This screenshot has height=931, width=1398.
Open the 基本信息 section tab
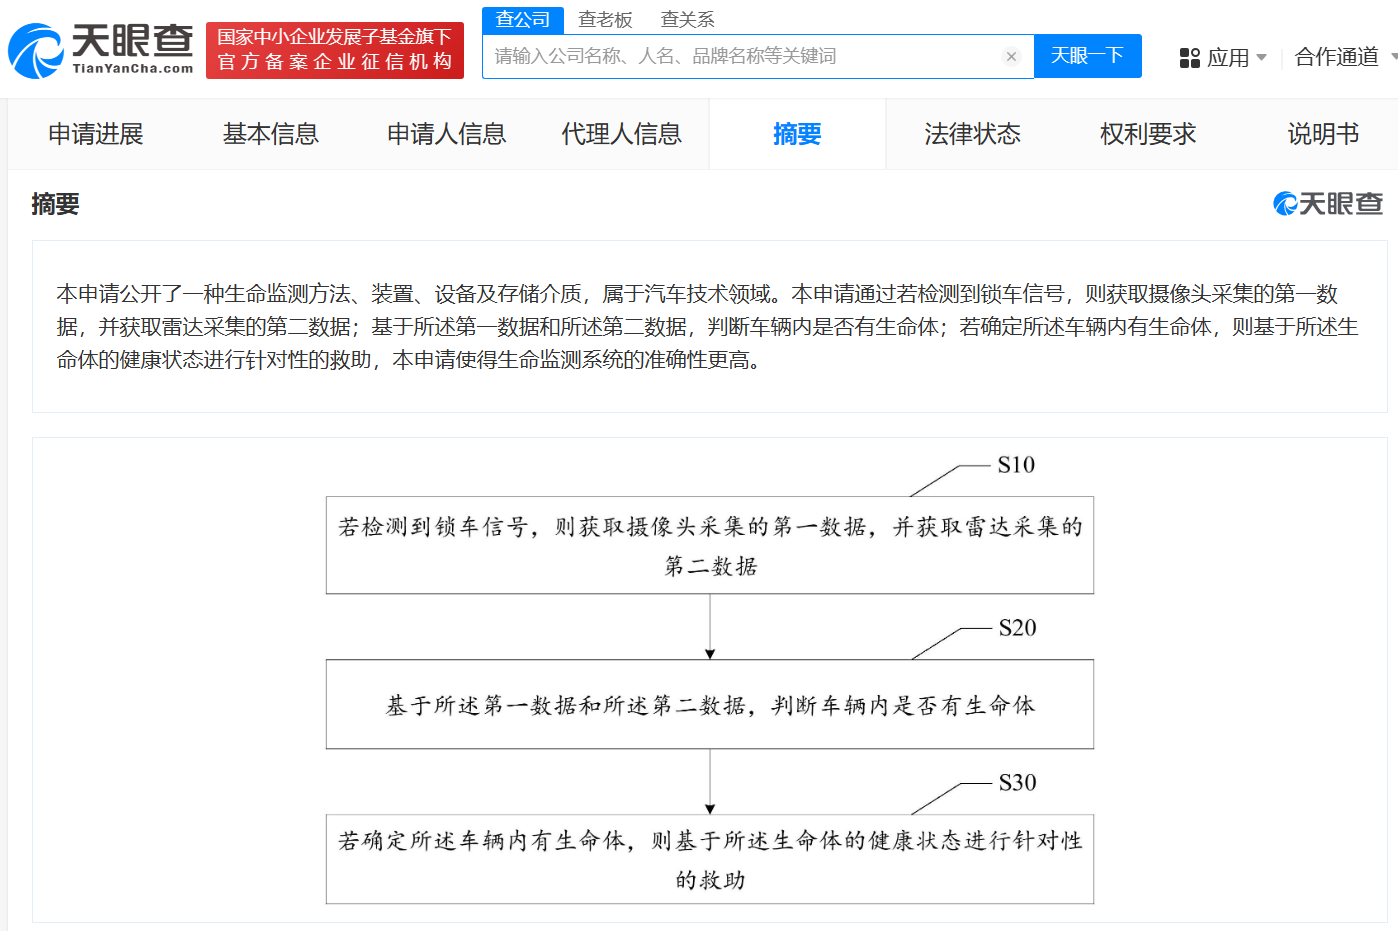point(270,134)
